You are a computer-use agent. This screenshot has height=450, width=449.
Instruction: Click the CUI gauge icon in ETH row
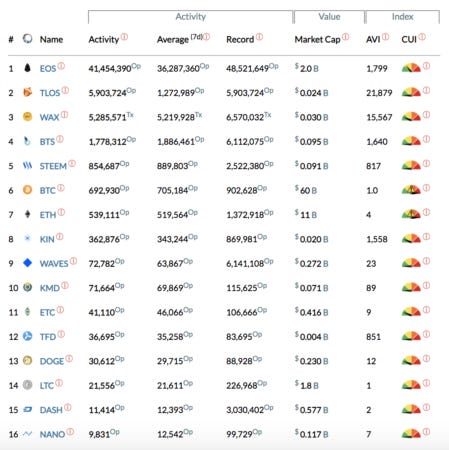point(411,214)
